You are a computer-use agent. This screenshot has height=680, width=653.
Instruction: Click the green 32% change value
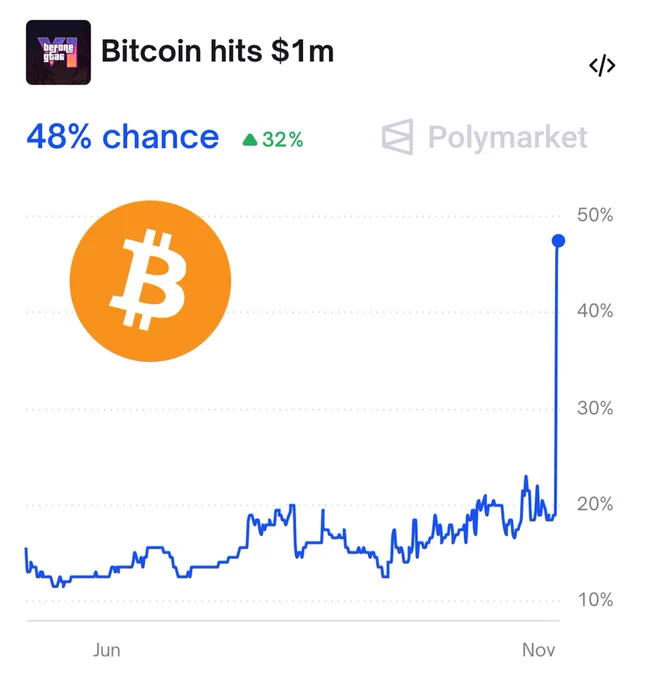pyautogui.click(x=282, y=140)
